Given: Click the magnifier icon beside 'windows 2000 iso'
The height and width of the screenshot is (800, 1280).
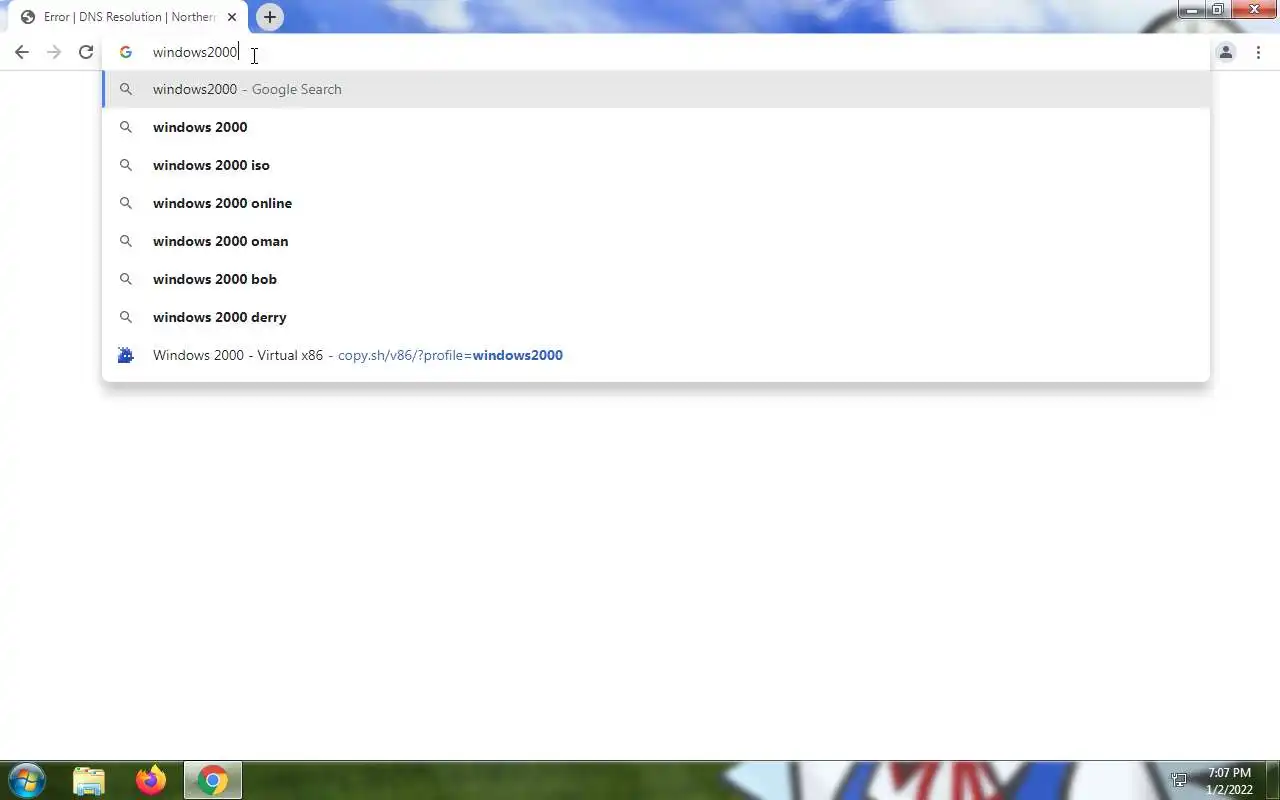Looking at the screenshot, I should click(126, 165).
